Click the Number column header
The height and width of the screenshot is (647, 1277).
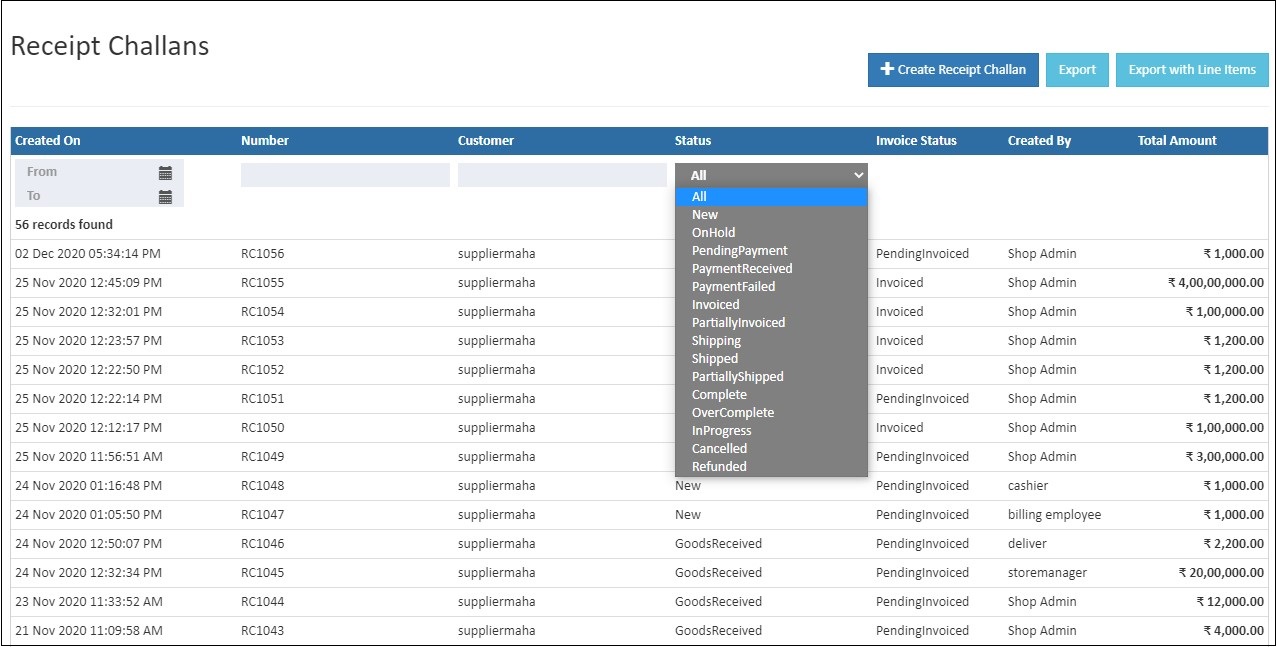[265, 141]
